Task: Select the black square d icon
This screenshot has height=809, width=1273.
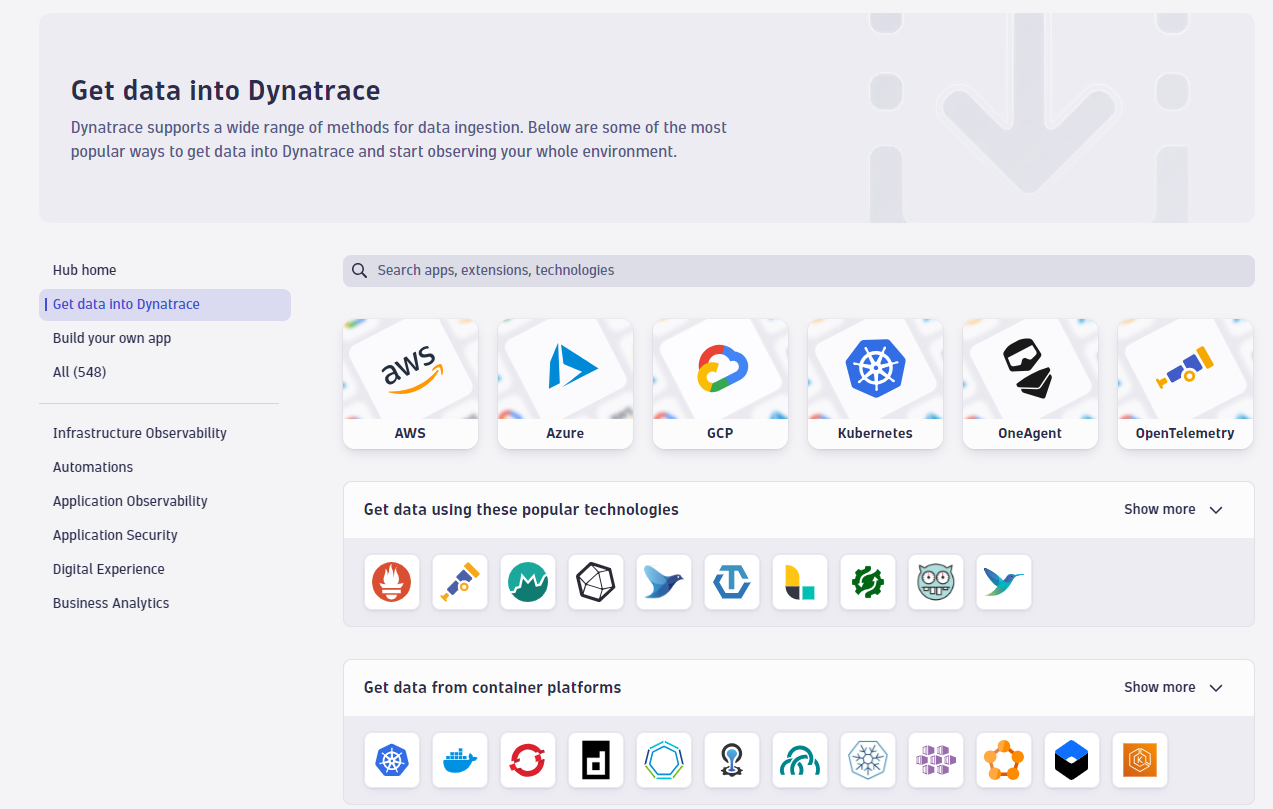Action: pyautogui.click(x=596, y=760)
